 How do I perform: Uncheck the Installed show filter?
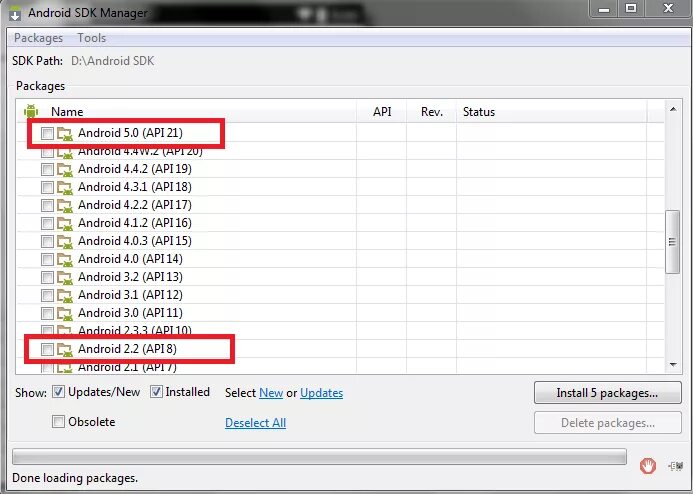(156, 392)
